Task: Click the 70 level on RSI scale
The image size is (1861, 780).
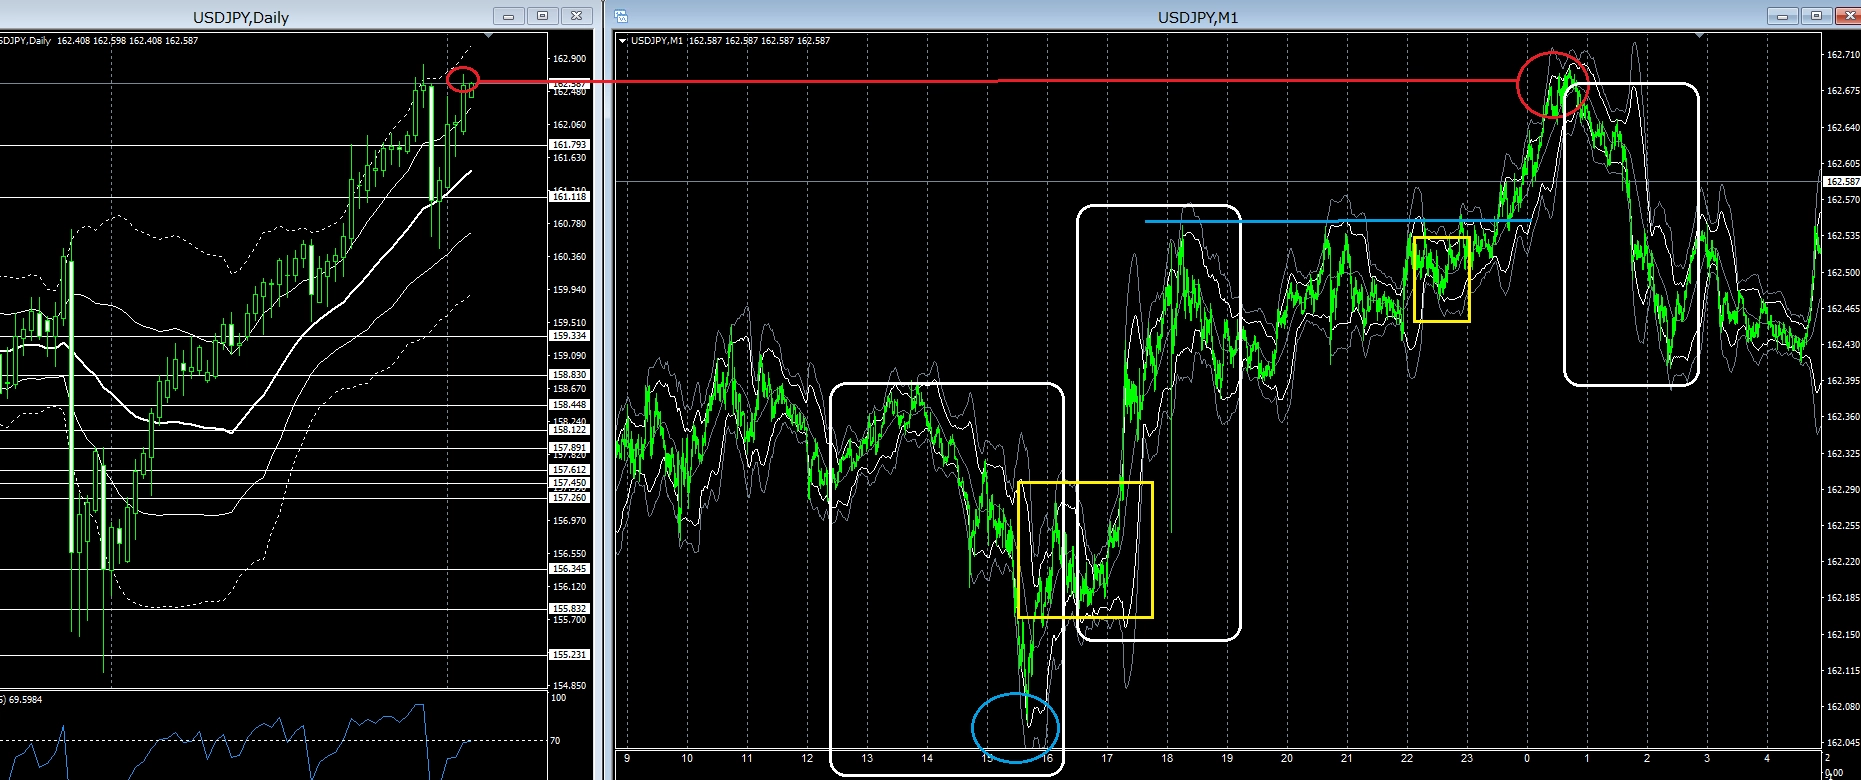Action: pyautogui.click(x=555, y=741)
